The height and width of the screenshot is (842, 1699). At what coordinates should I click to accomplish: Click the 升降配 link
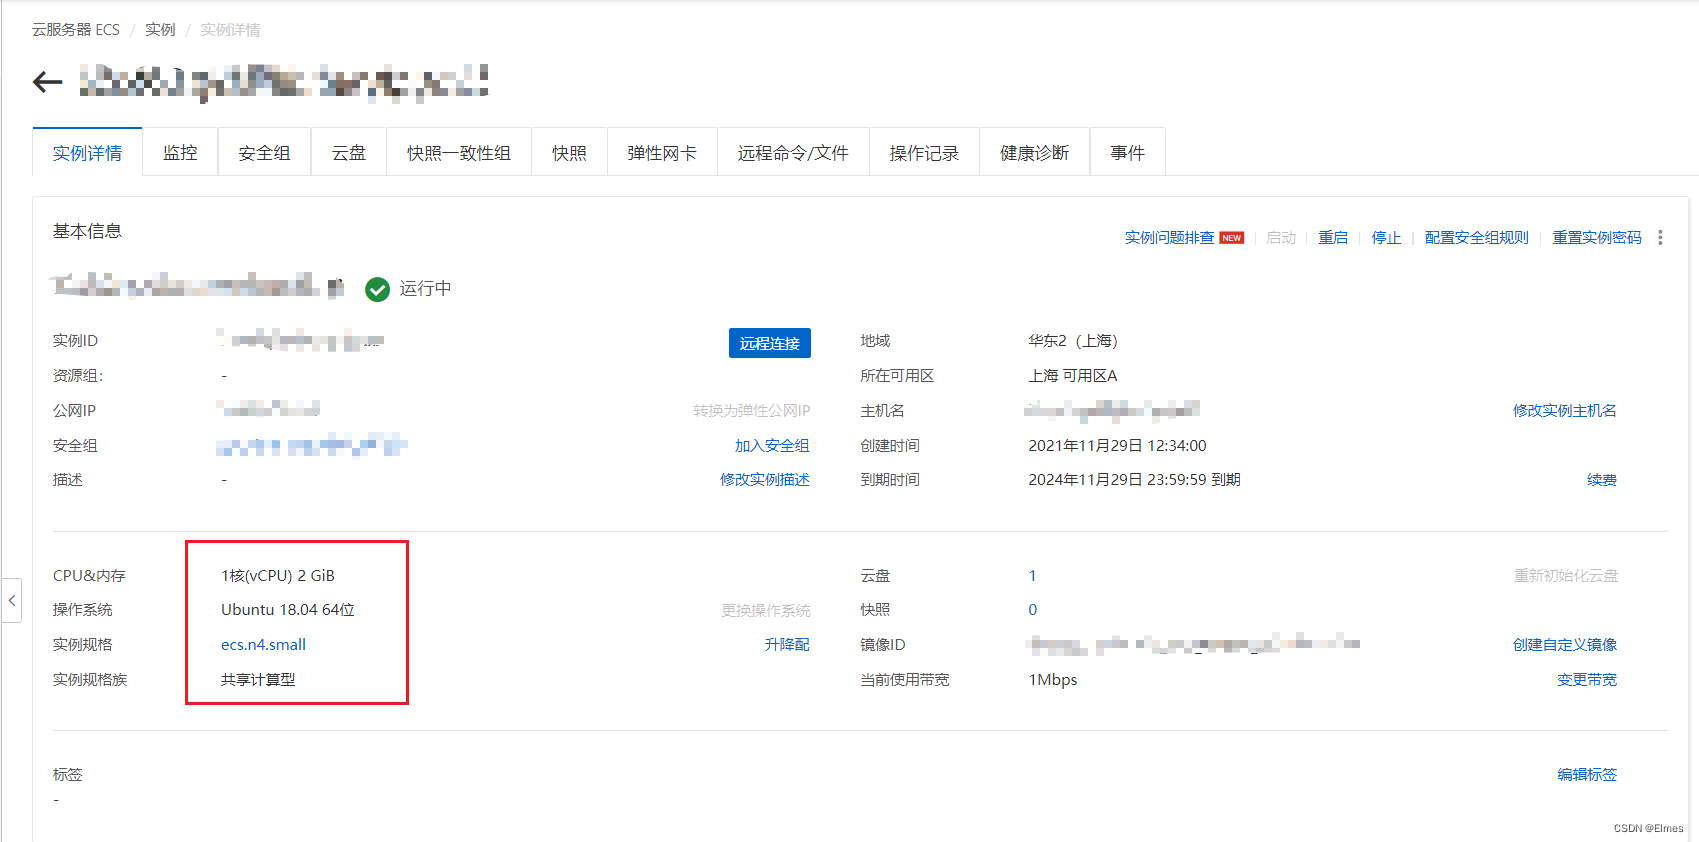coord(787,645)
